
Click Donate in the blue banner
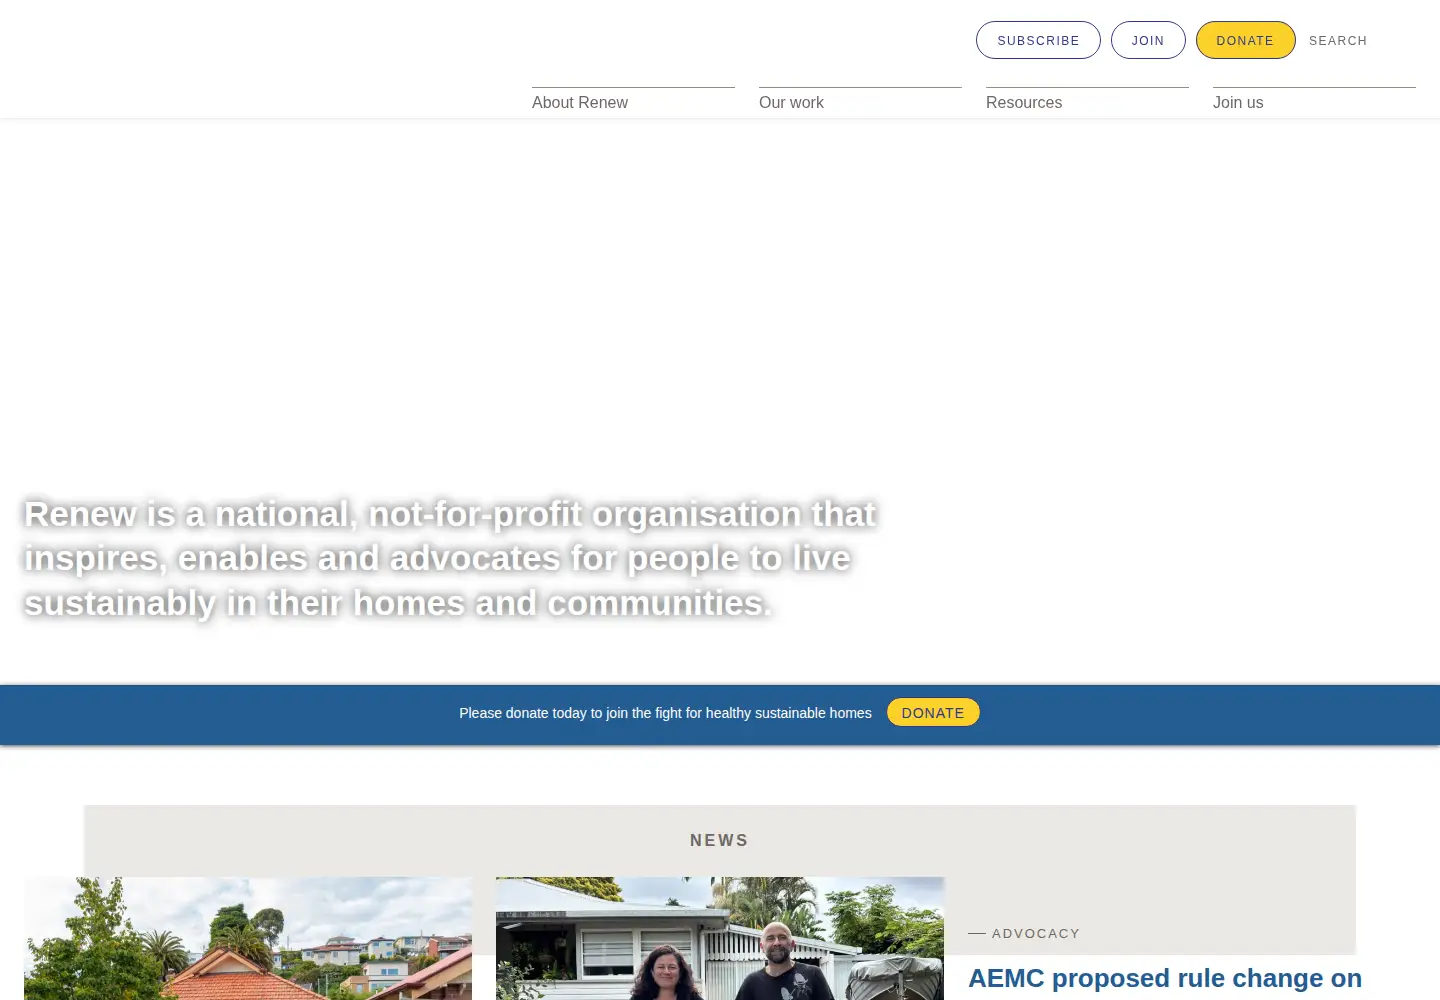(933, 713)
